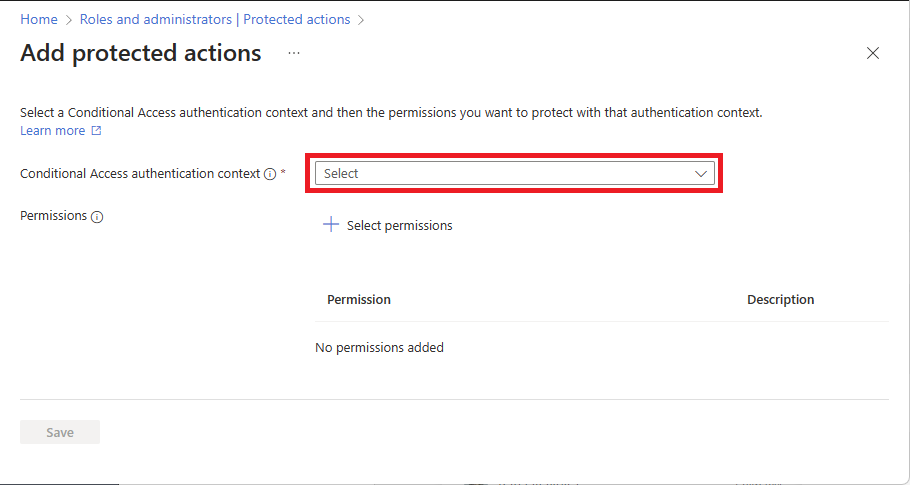Sort by the Permission column header
This screenshot has height=485, width=910.
point(359,300)
